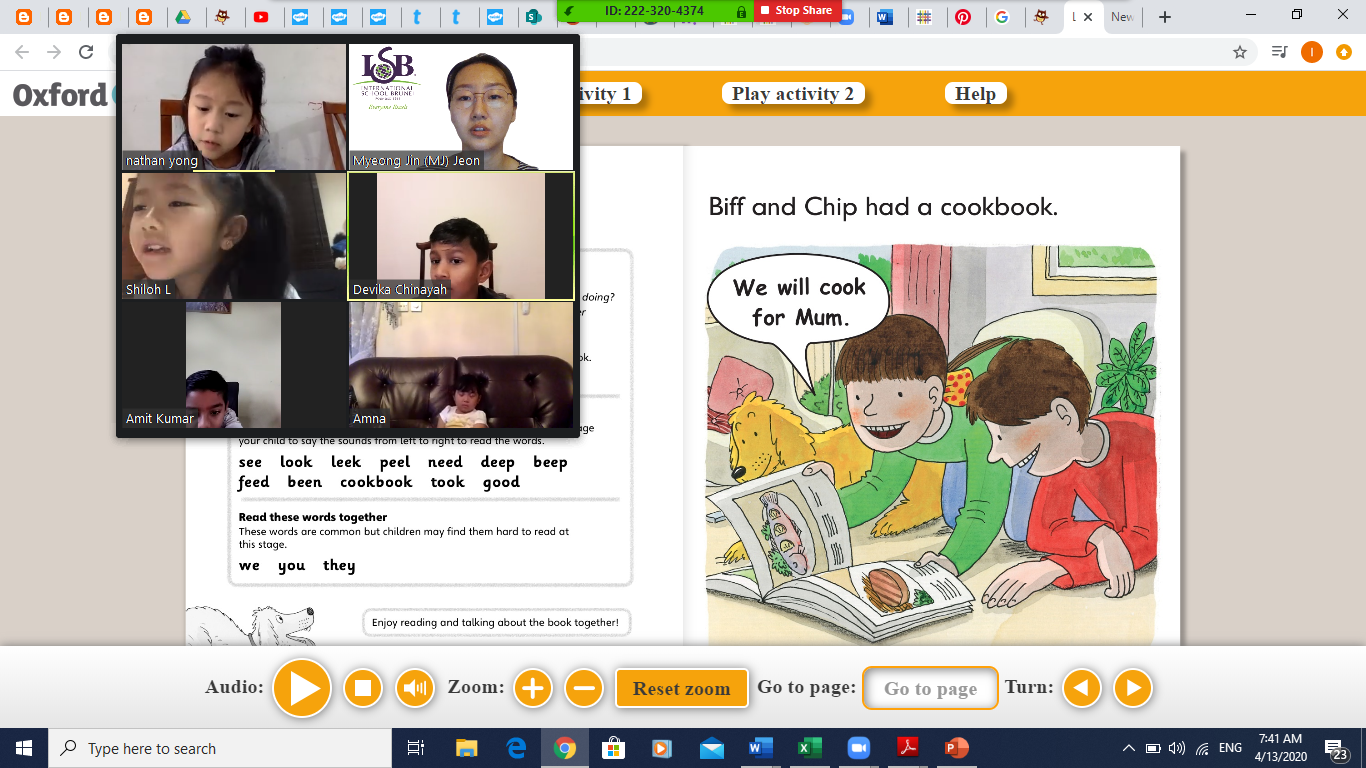Click the orange Chrome update icon

tap(1343, 52)
